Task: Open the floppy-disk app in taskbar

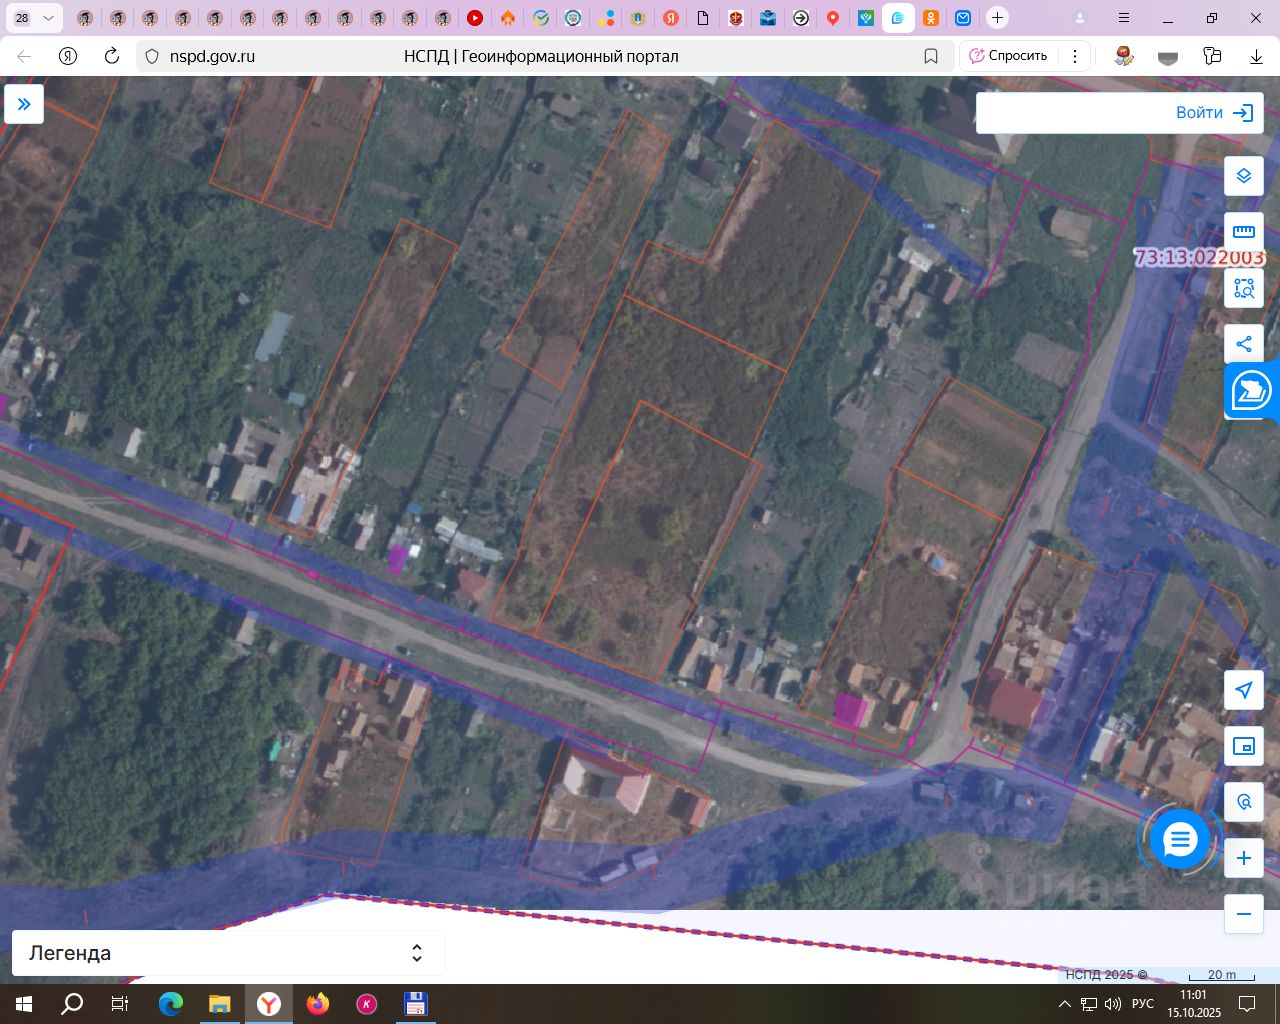Action: [416, 1004]
